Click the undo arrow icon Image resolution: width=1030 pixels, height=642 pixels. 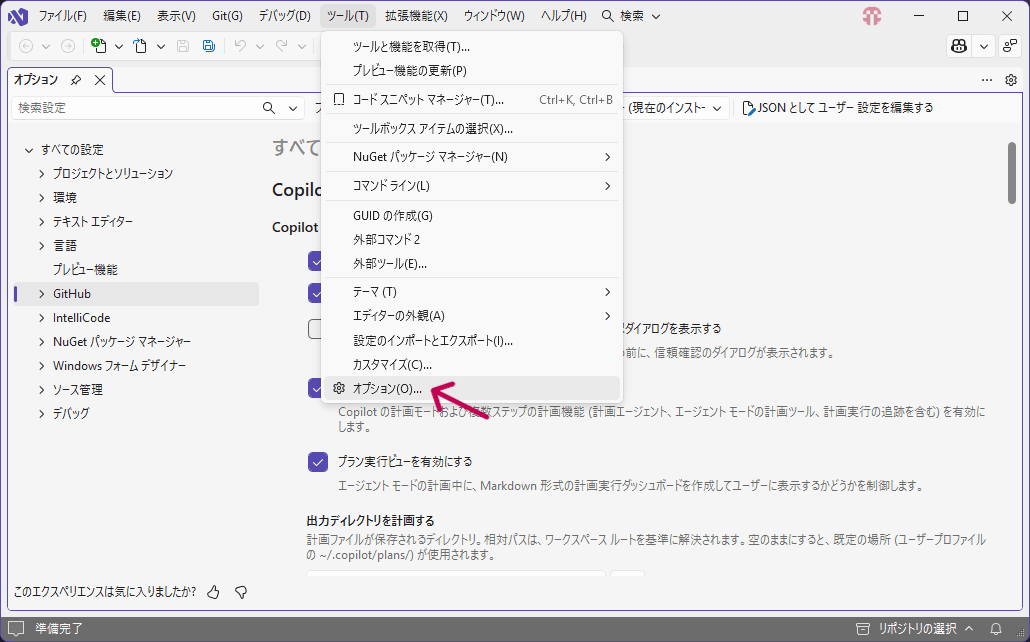[240, 46]
